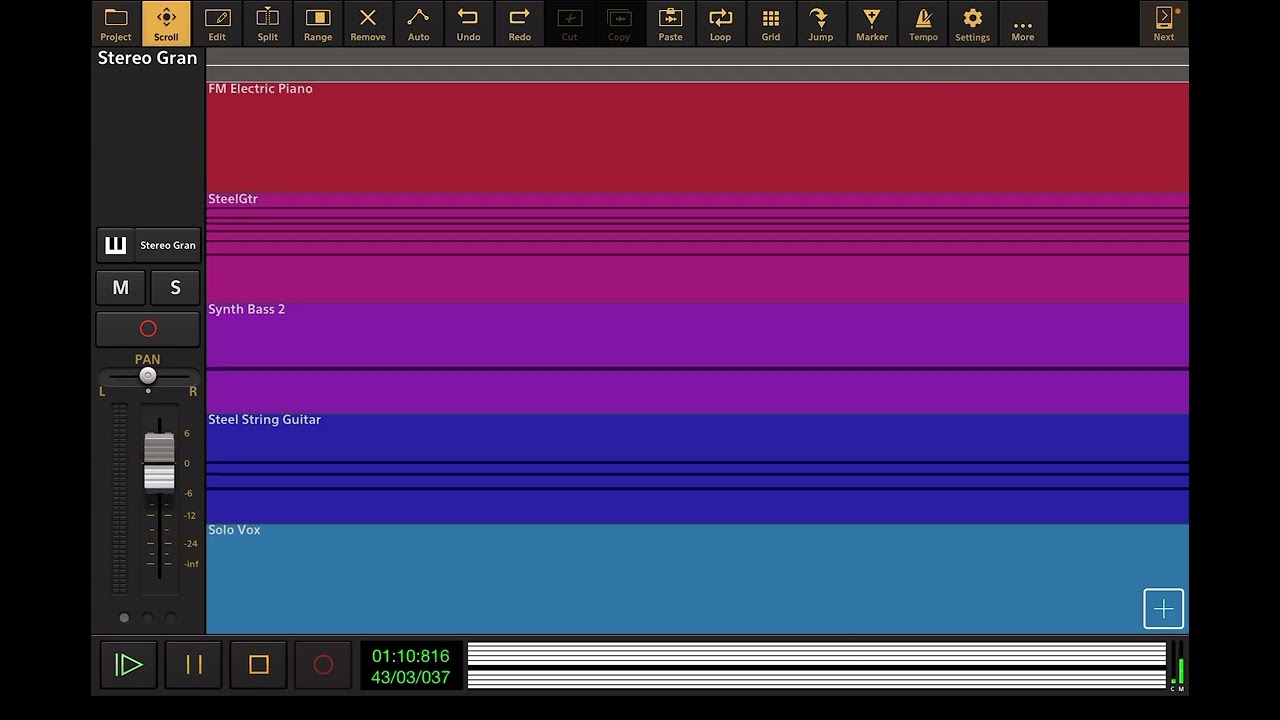The height and width of the screenshot is (720, 1280).
Task: Go to the Next view
Action: (x=1164, y=24)
